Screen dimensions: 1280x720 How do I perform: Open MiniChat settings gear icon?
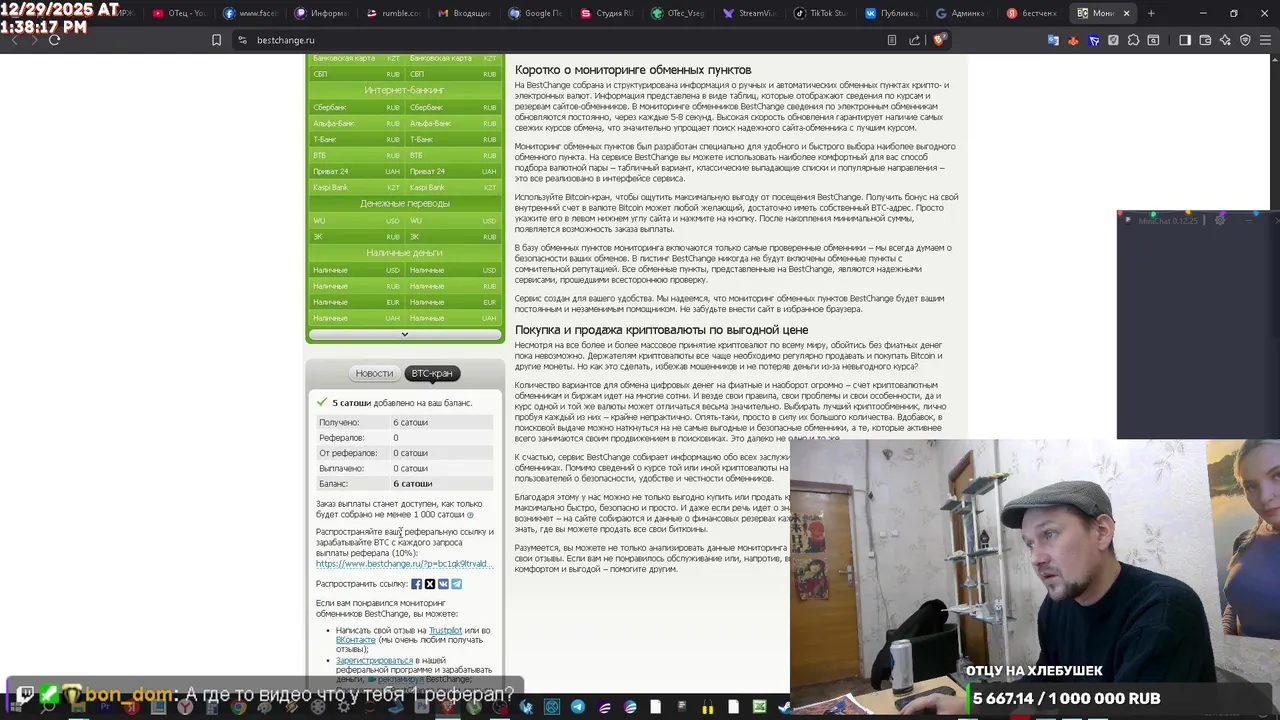coord(1219,220)
